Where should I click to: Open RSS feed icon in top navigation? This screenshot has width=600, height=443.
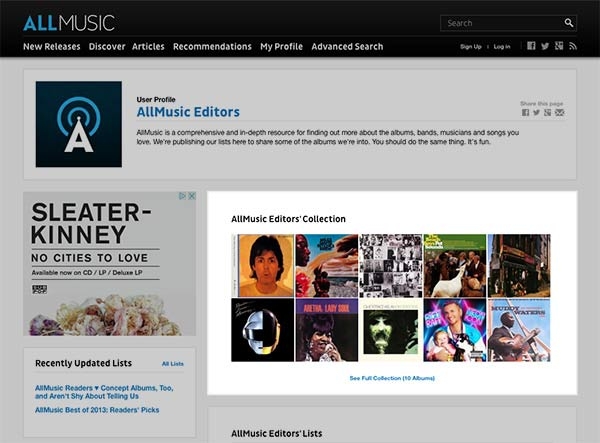[572, 46]
